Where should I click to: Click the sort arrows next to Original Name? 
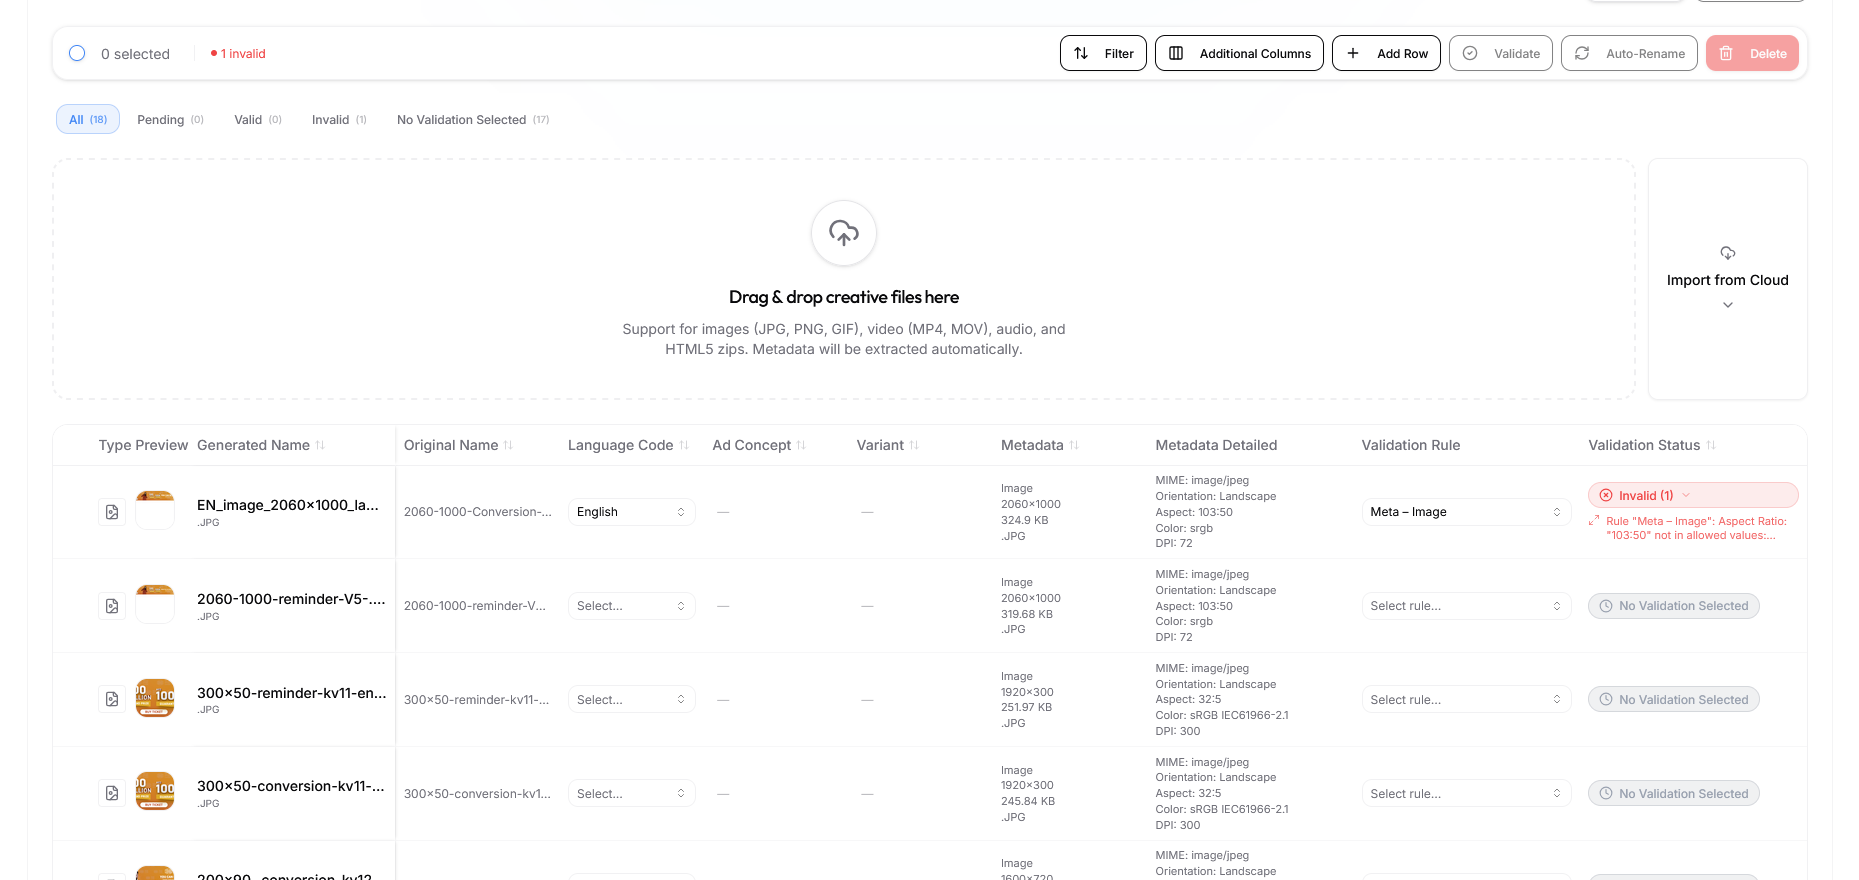508,445
